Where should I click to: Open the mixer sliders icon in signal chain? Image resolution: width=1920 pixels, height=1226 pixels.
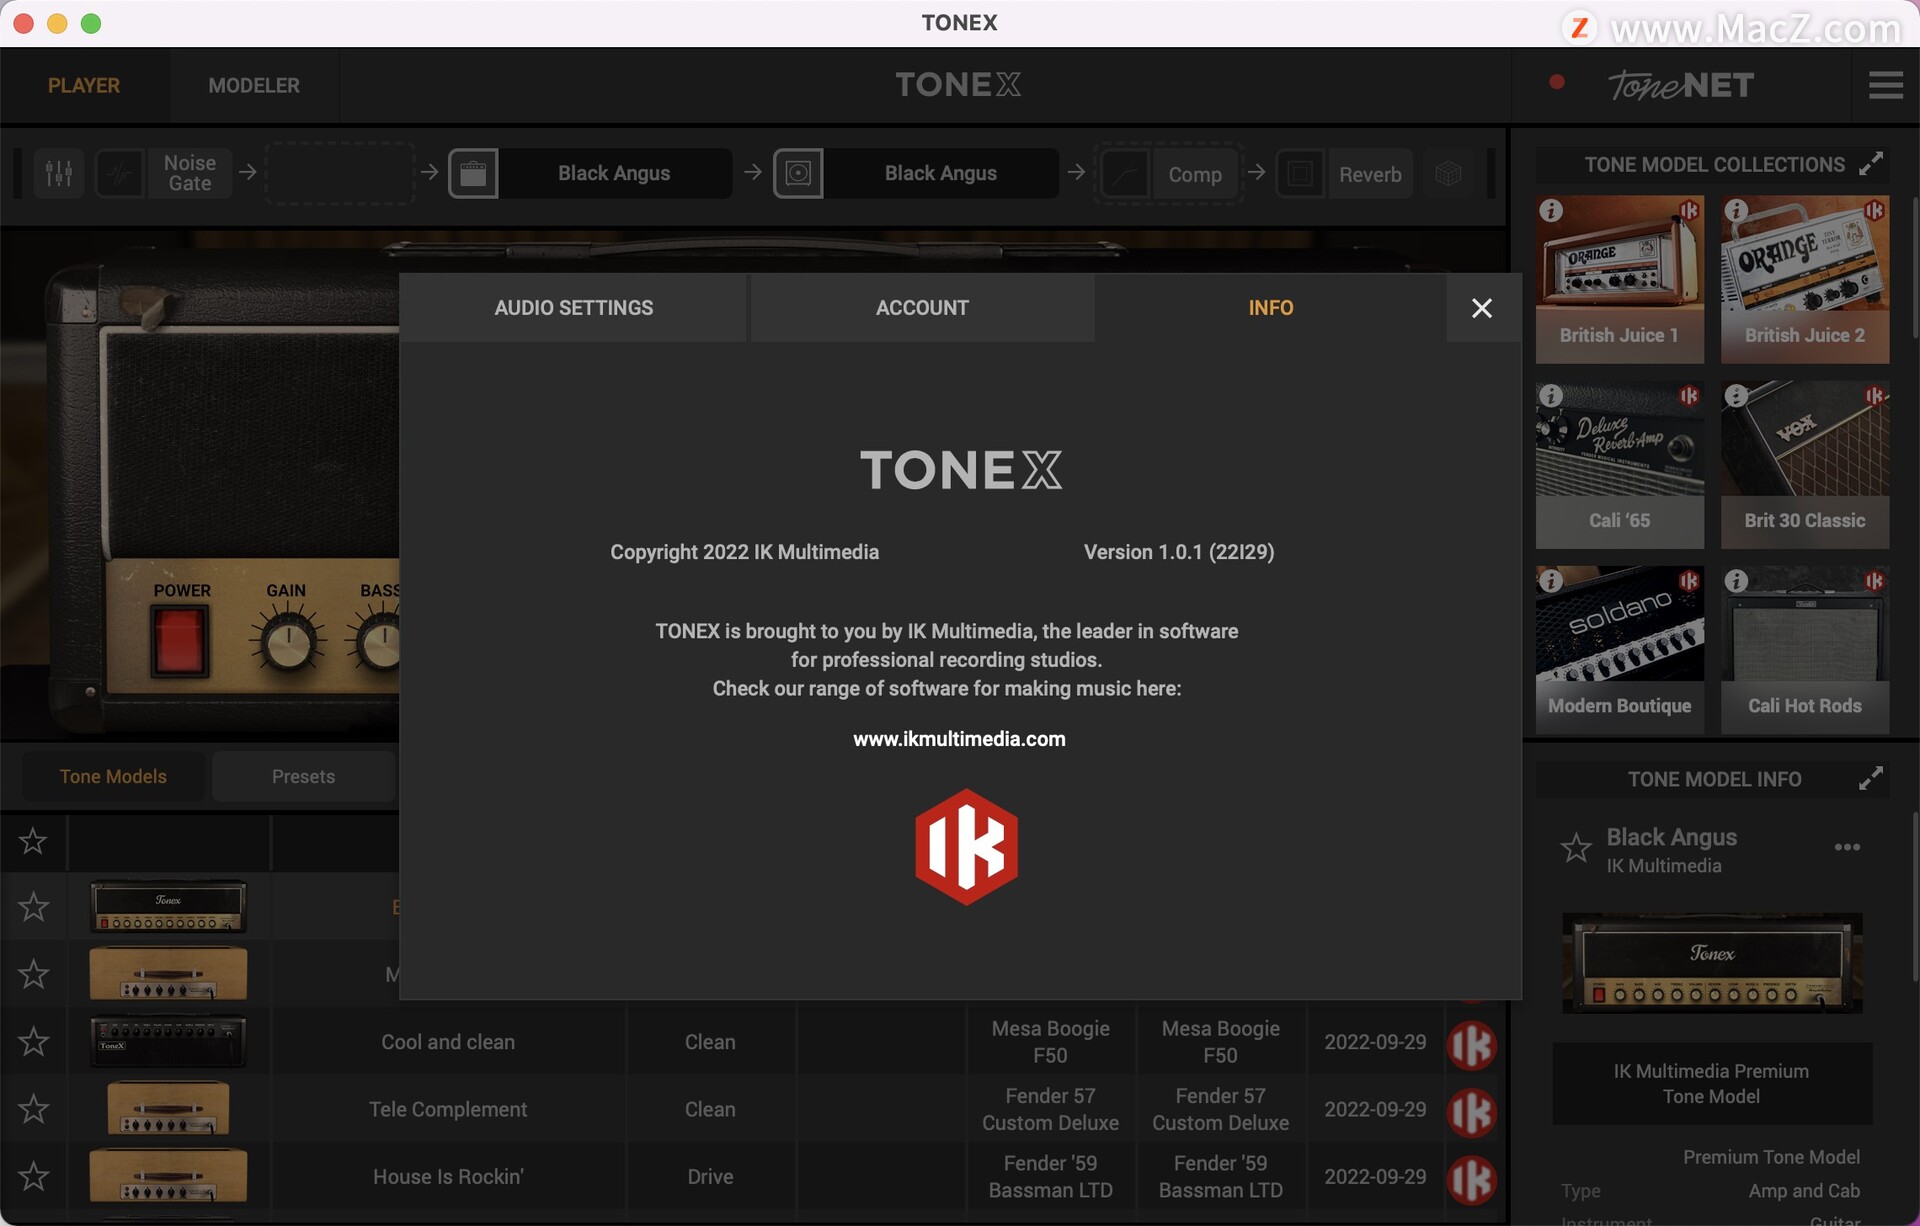click(x=59, y=174)
